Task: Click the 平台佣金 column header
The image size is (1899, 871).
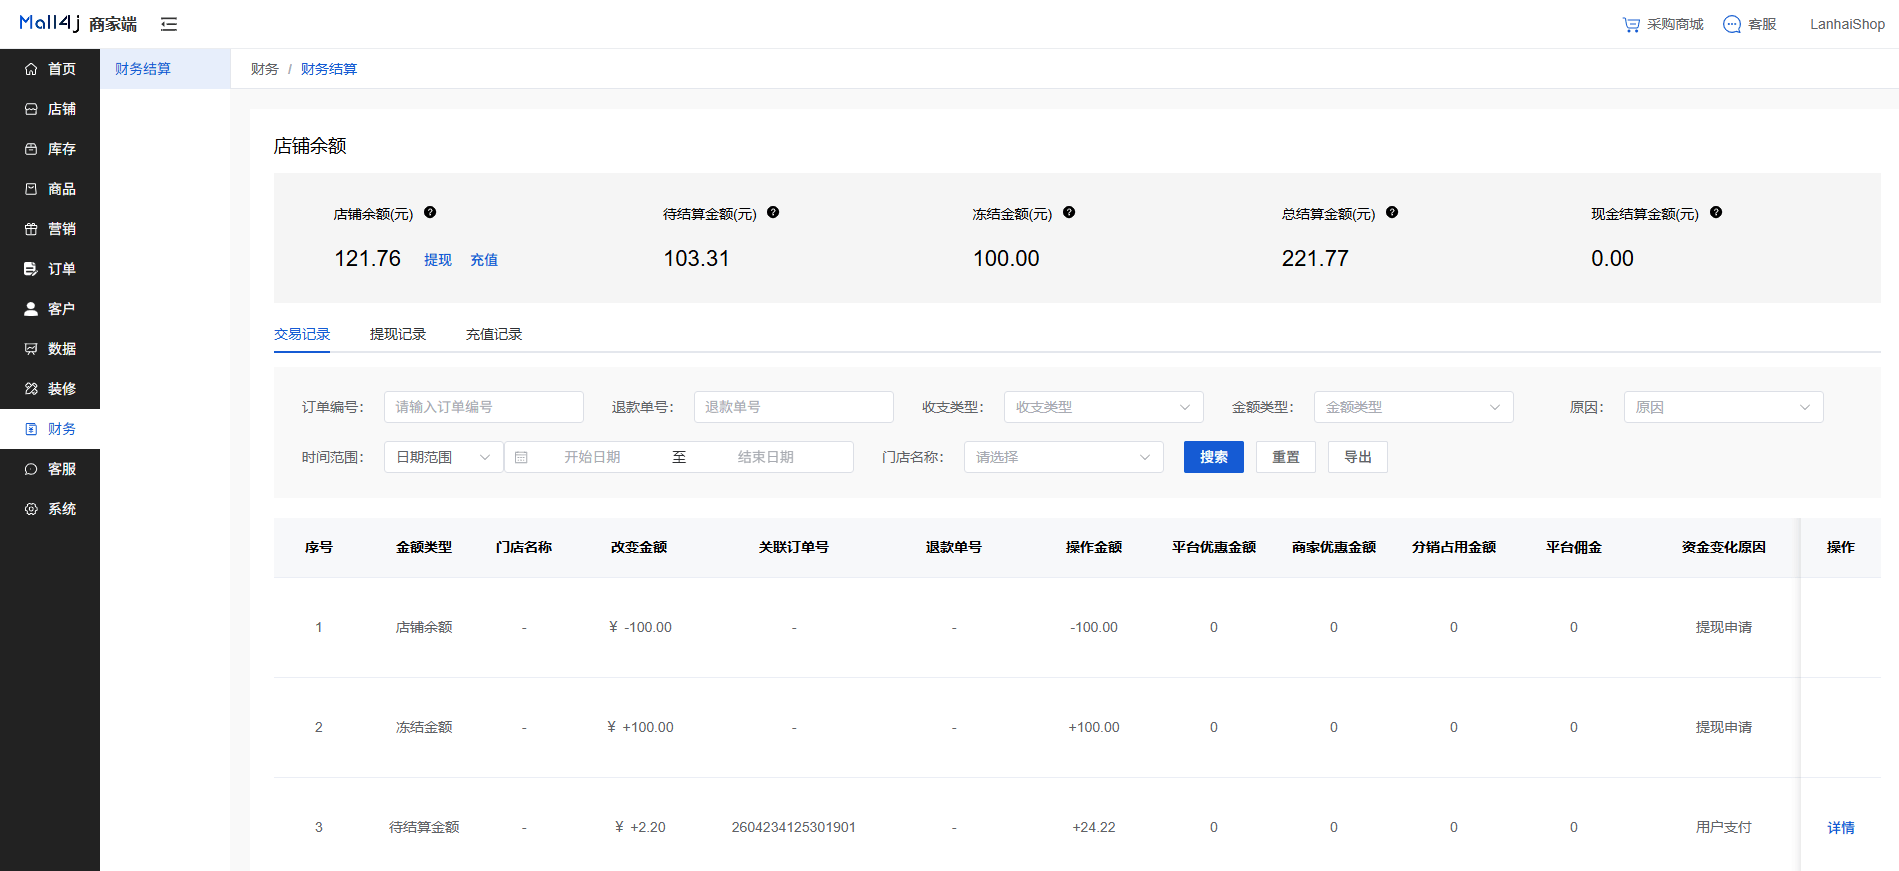Action: (x=1574, y=547)
